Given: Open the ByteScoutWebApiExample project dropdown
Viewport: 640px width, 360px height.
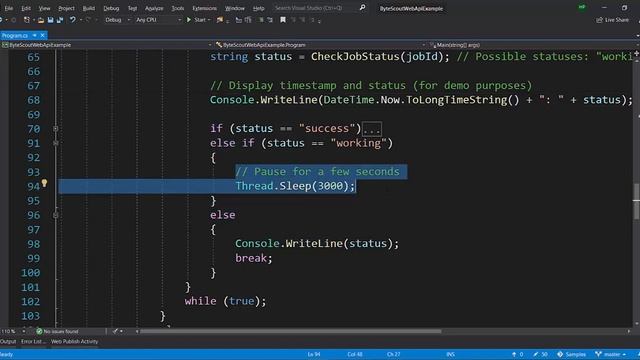Looking at the screenshot, I should [107, 45].
